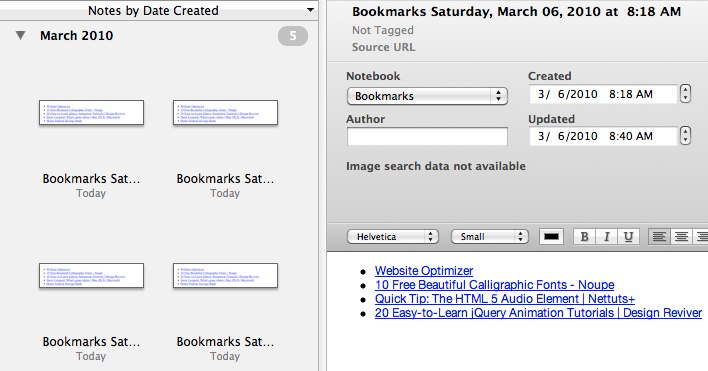The height and width of the screenshot is (371, 708).
Task: Align text left
Action: coord(659,237)
